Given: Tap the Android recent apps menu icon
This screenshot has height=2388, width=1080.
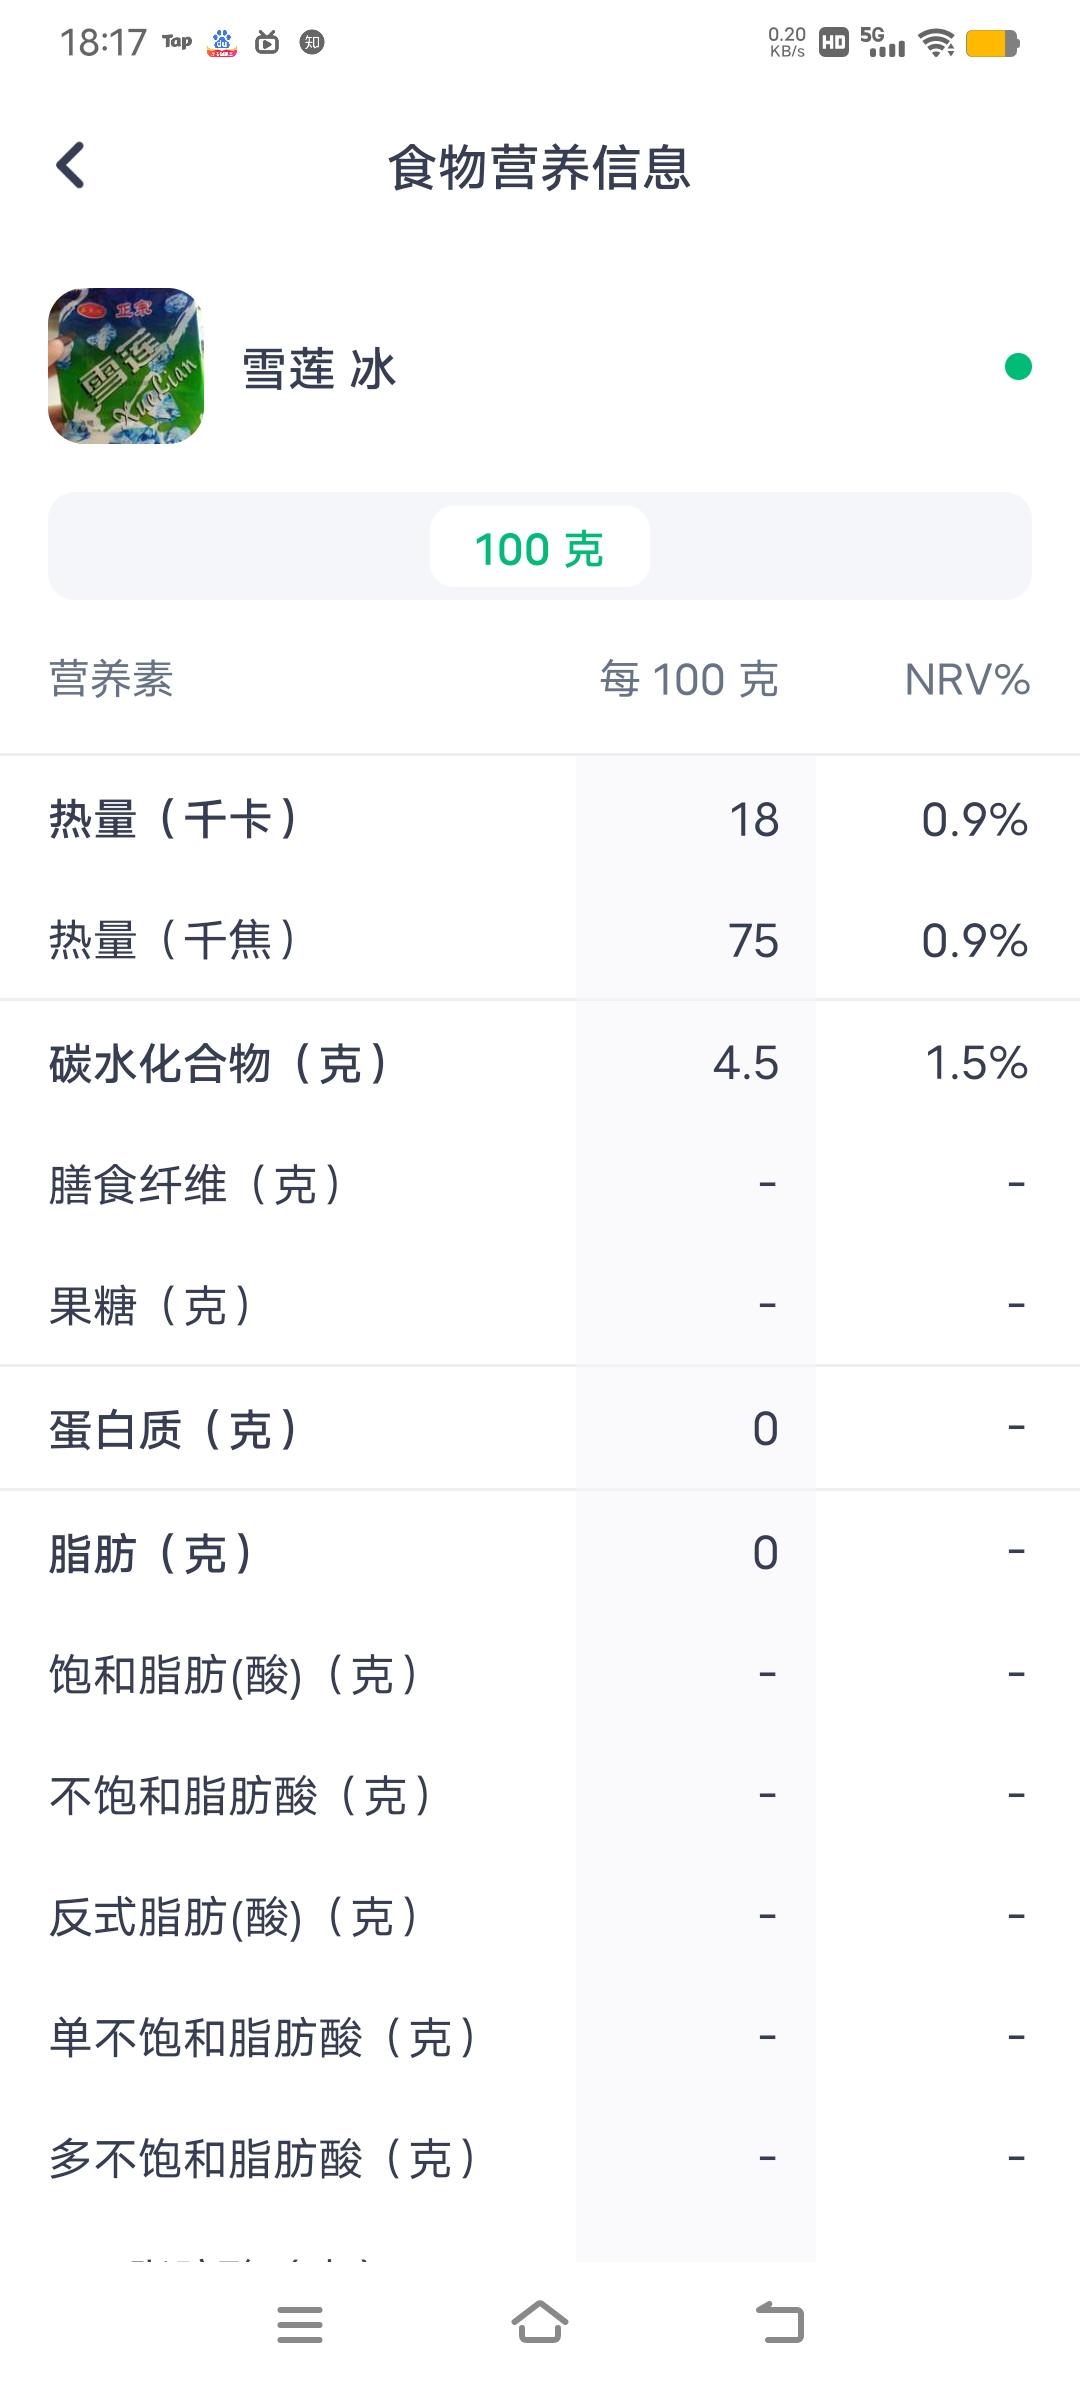Looking at the screenshot, I should tap(300, 2324).
